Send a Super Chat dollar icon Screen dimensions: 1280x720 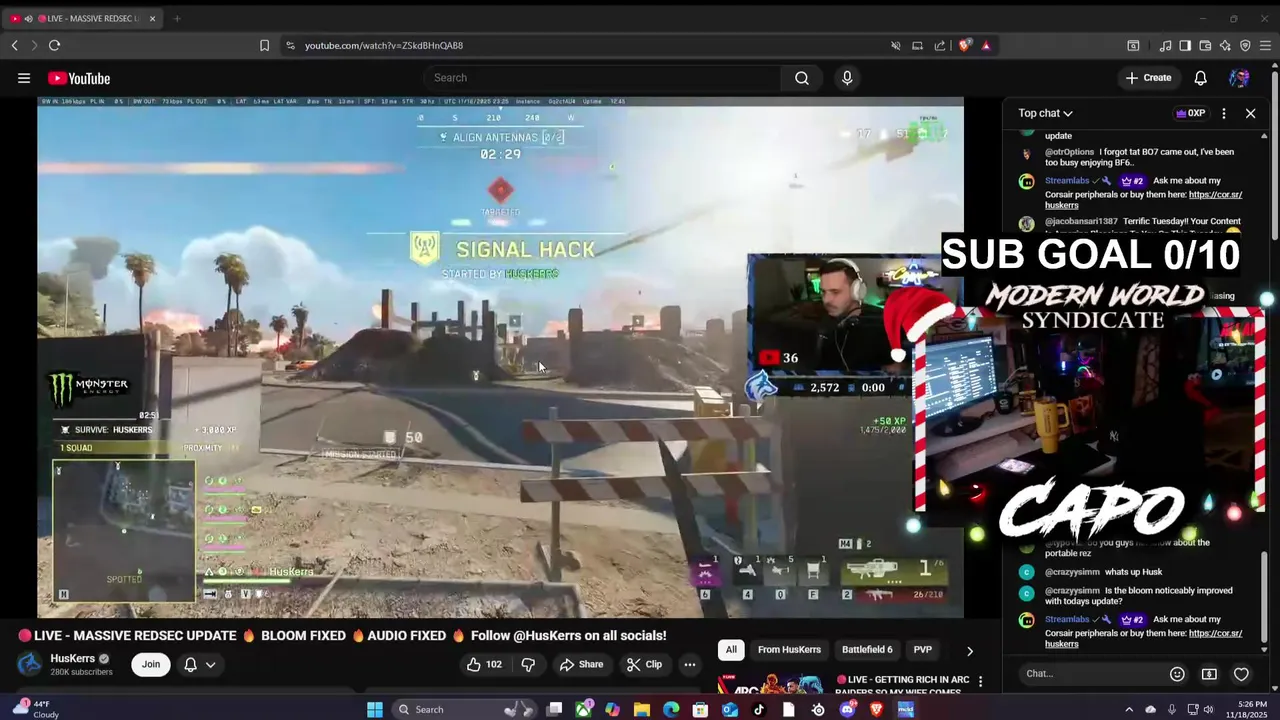[1209, 674]
